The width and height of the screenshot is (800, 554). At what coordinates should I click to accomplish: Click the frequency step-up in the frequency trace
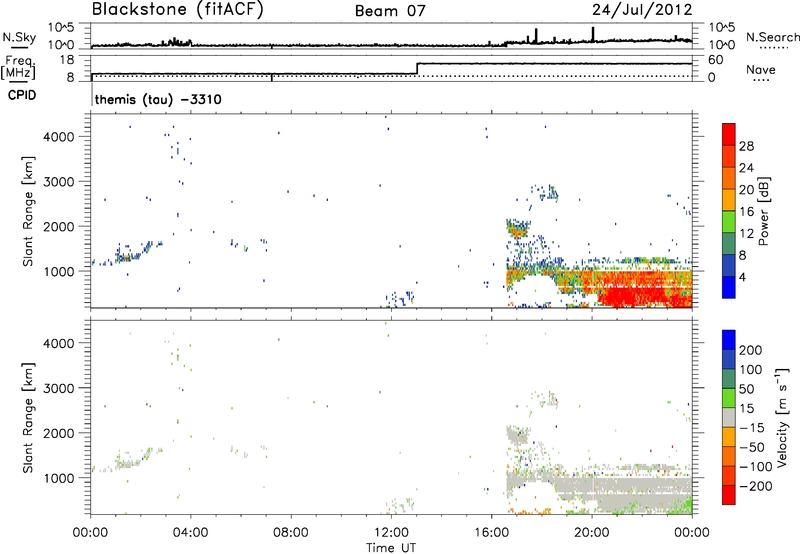tap(417, 69)
